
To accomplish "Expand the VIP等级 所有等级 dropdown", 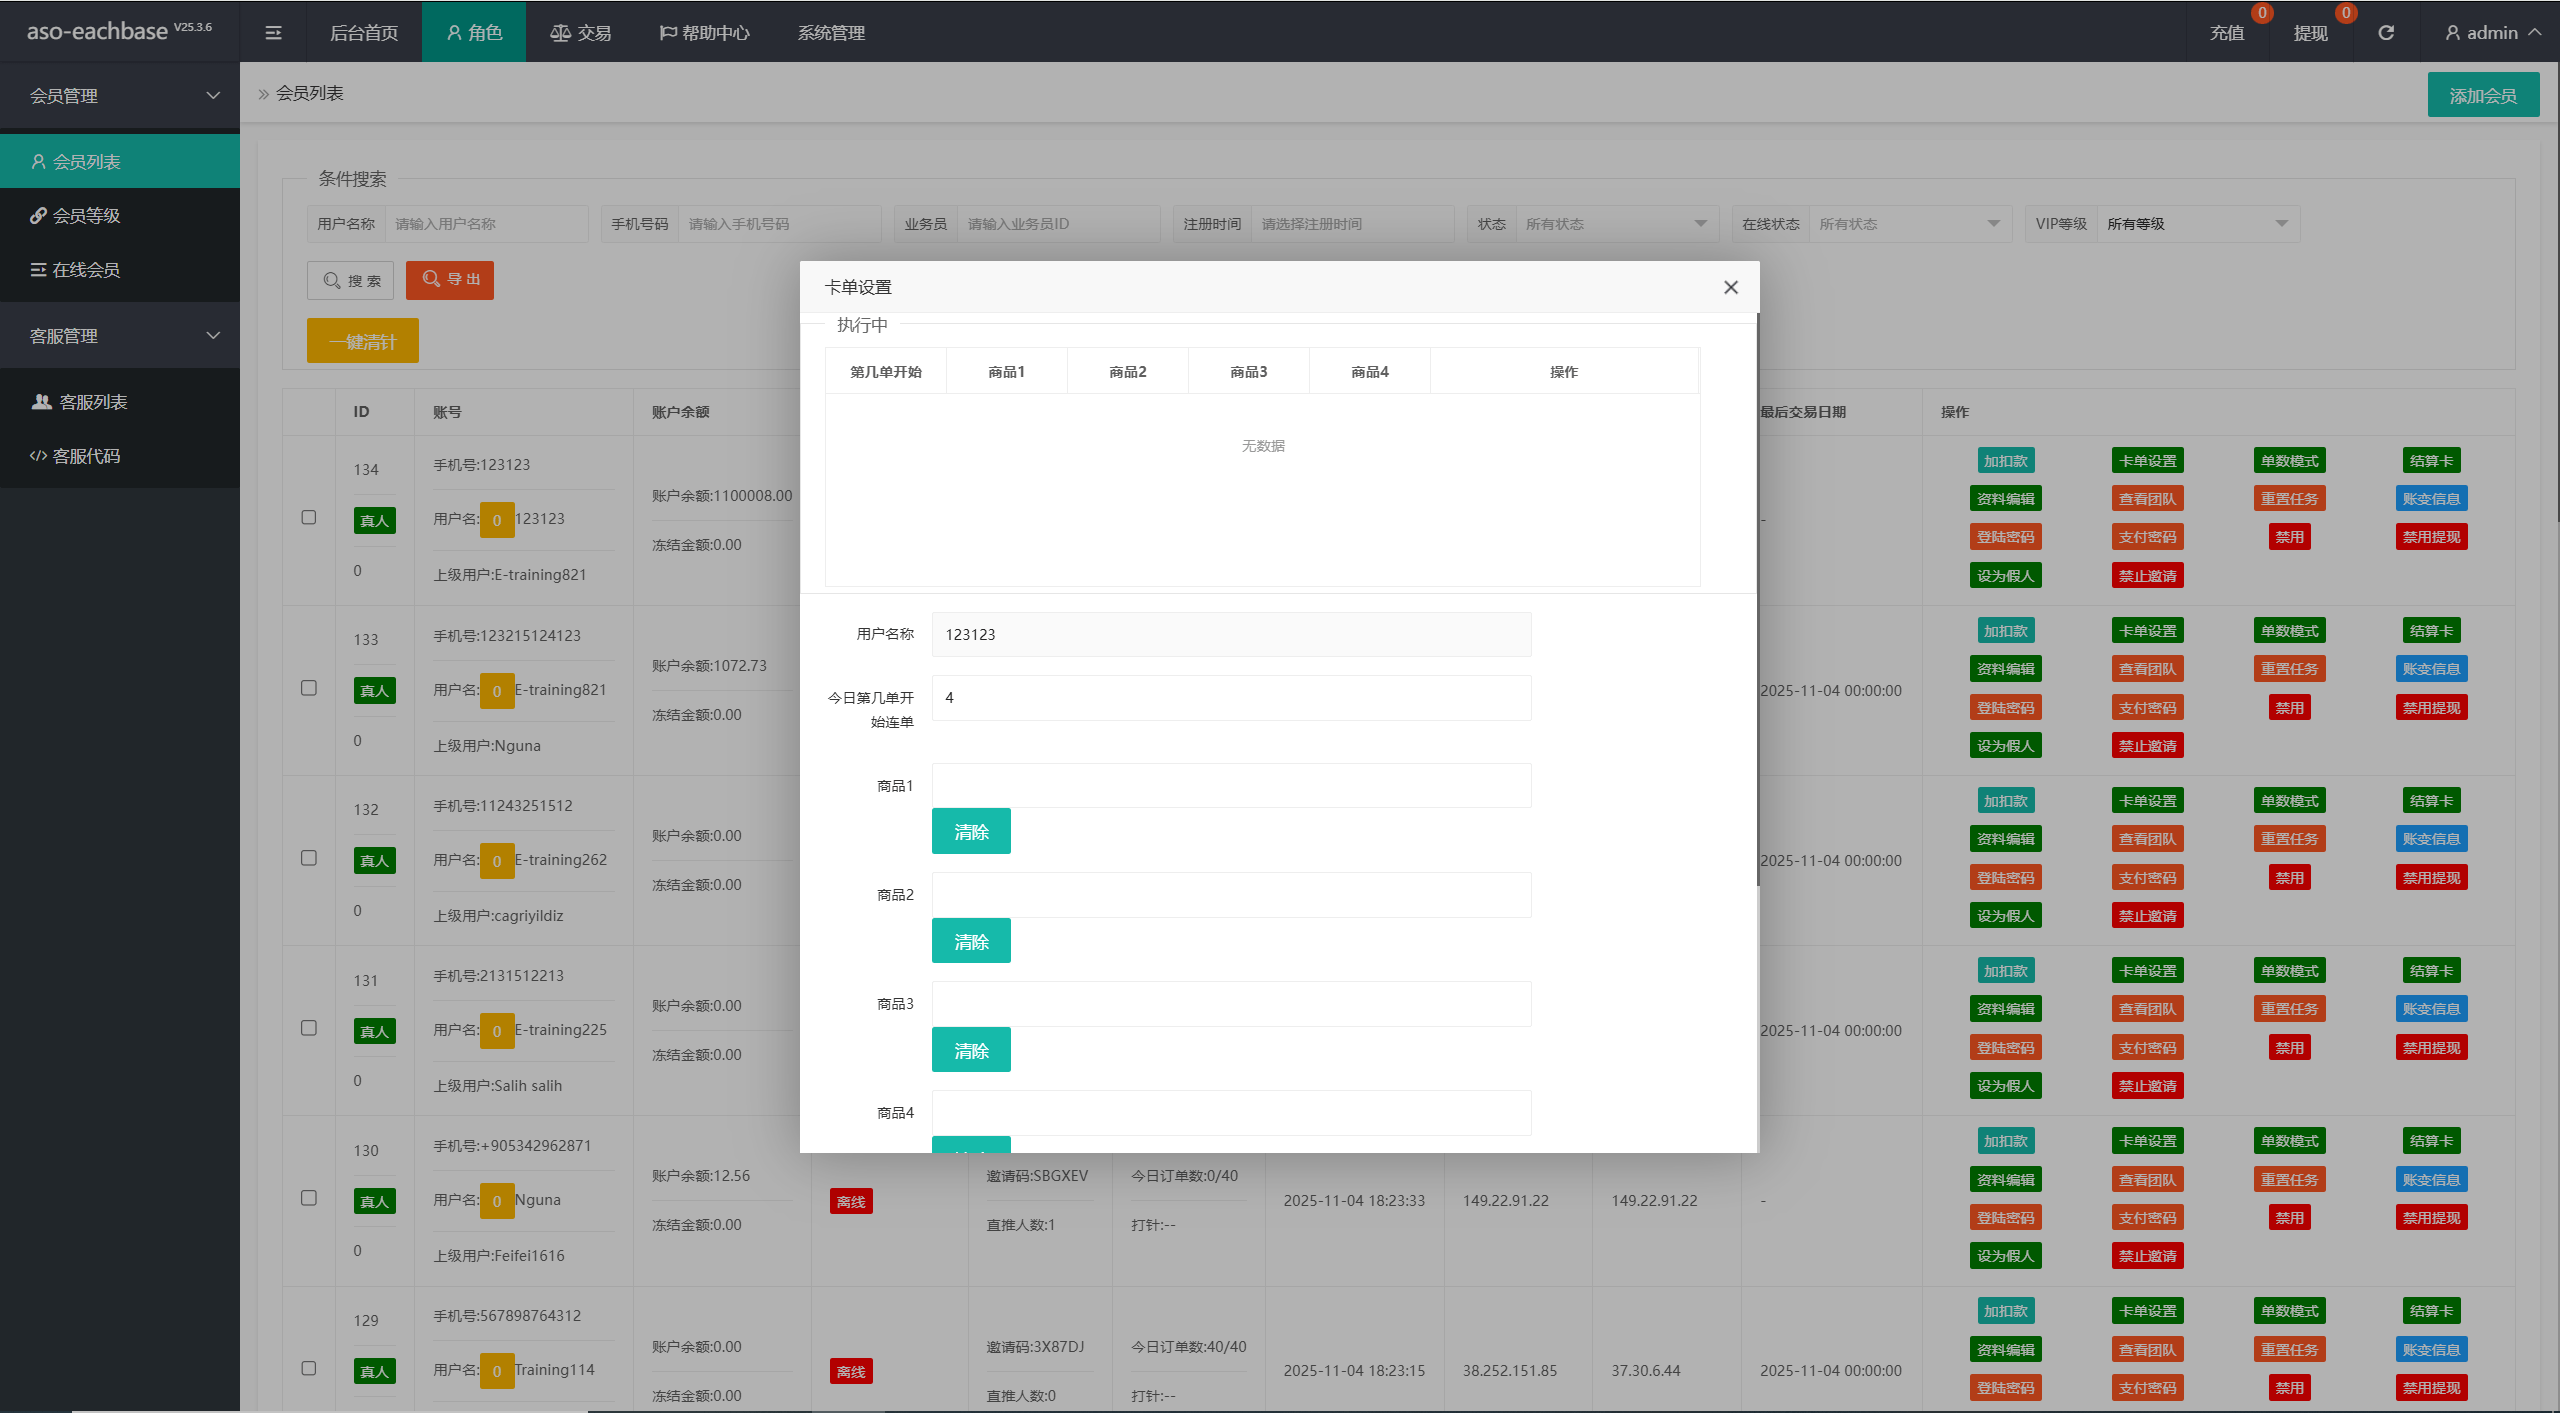I will (2198, 224).
